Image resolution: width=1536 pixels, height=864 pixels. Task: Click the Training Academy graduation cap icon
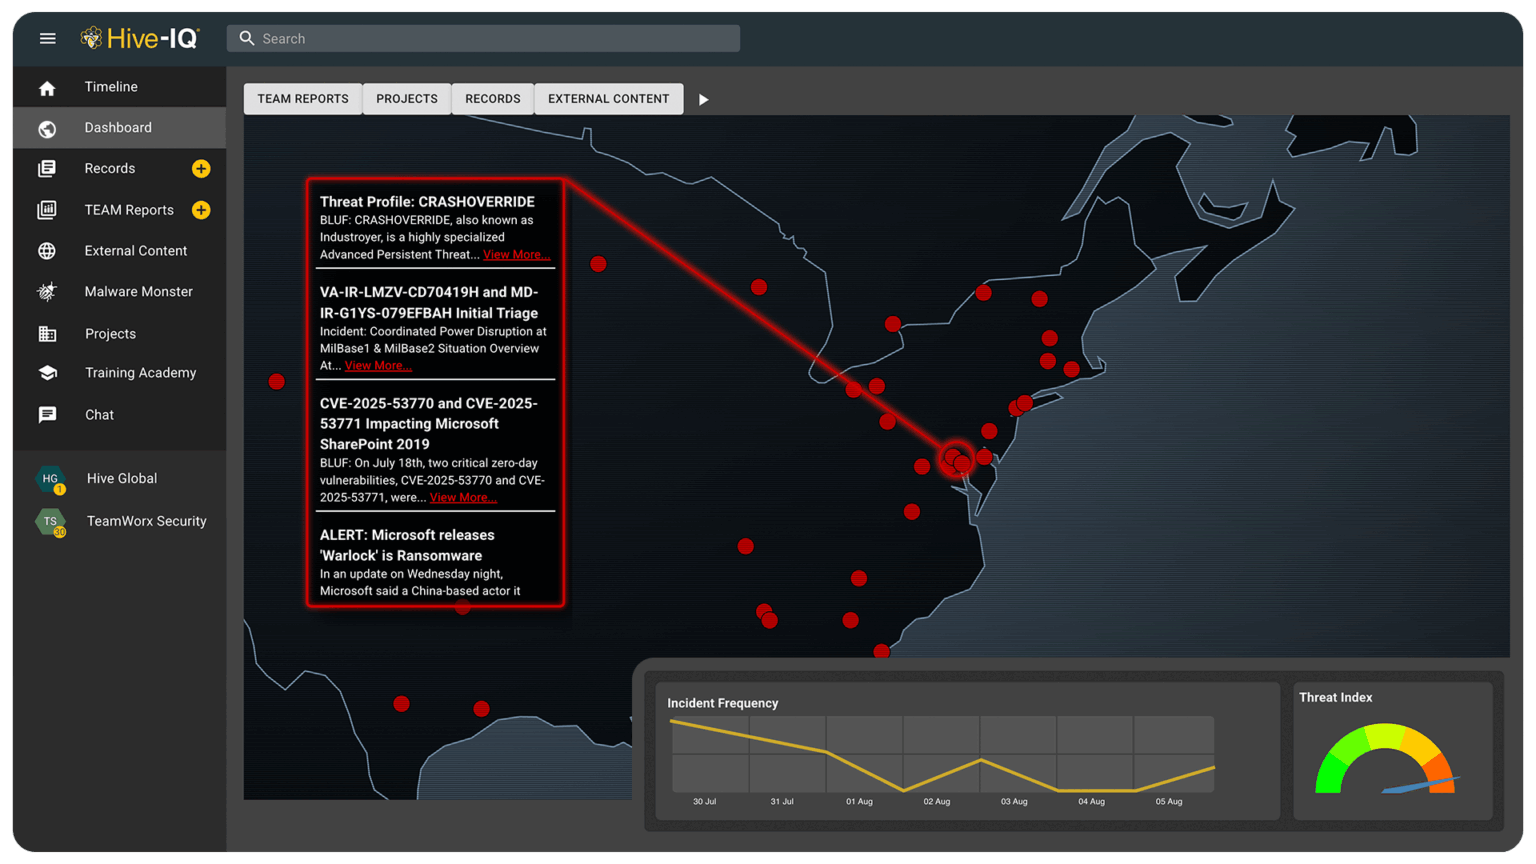point(47,373)
